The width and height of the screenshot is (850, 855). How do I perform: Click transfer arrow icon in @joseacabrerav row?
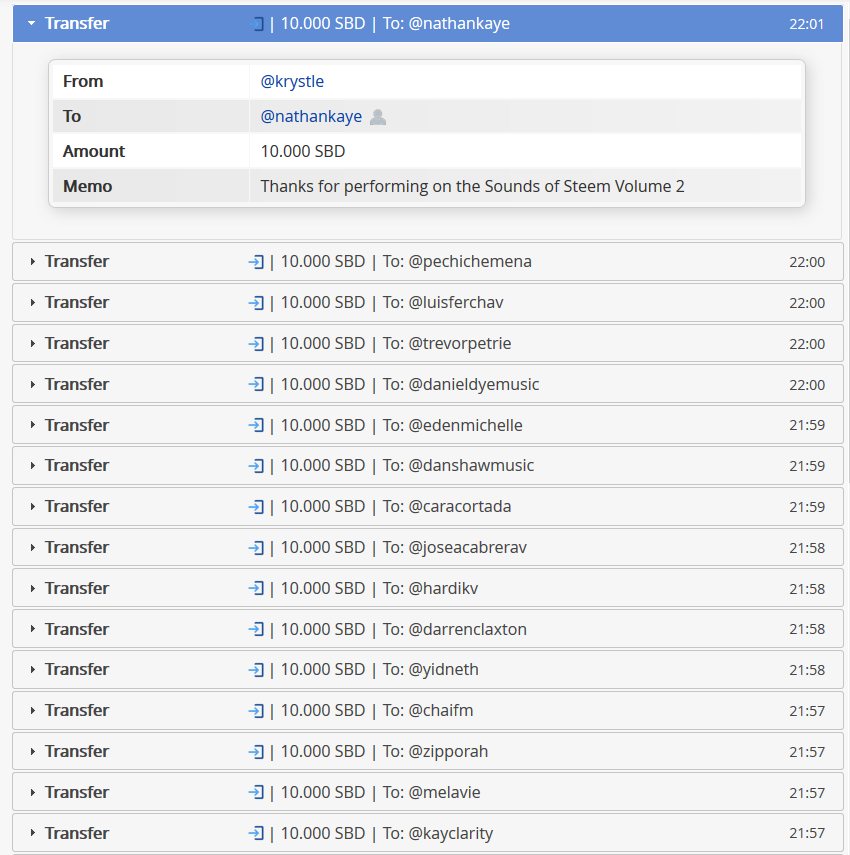256,548
